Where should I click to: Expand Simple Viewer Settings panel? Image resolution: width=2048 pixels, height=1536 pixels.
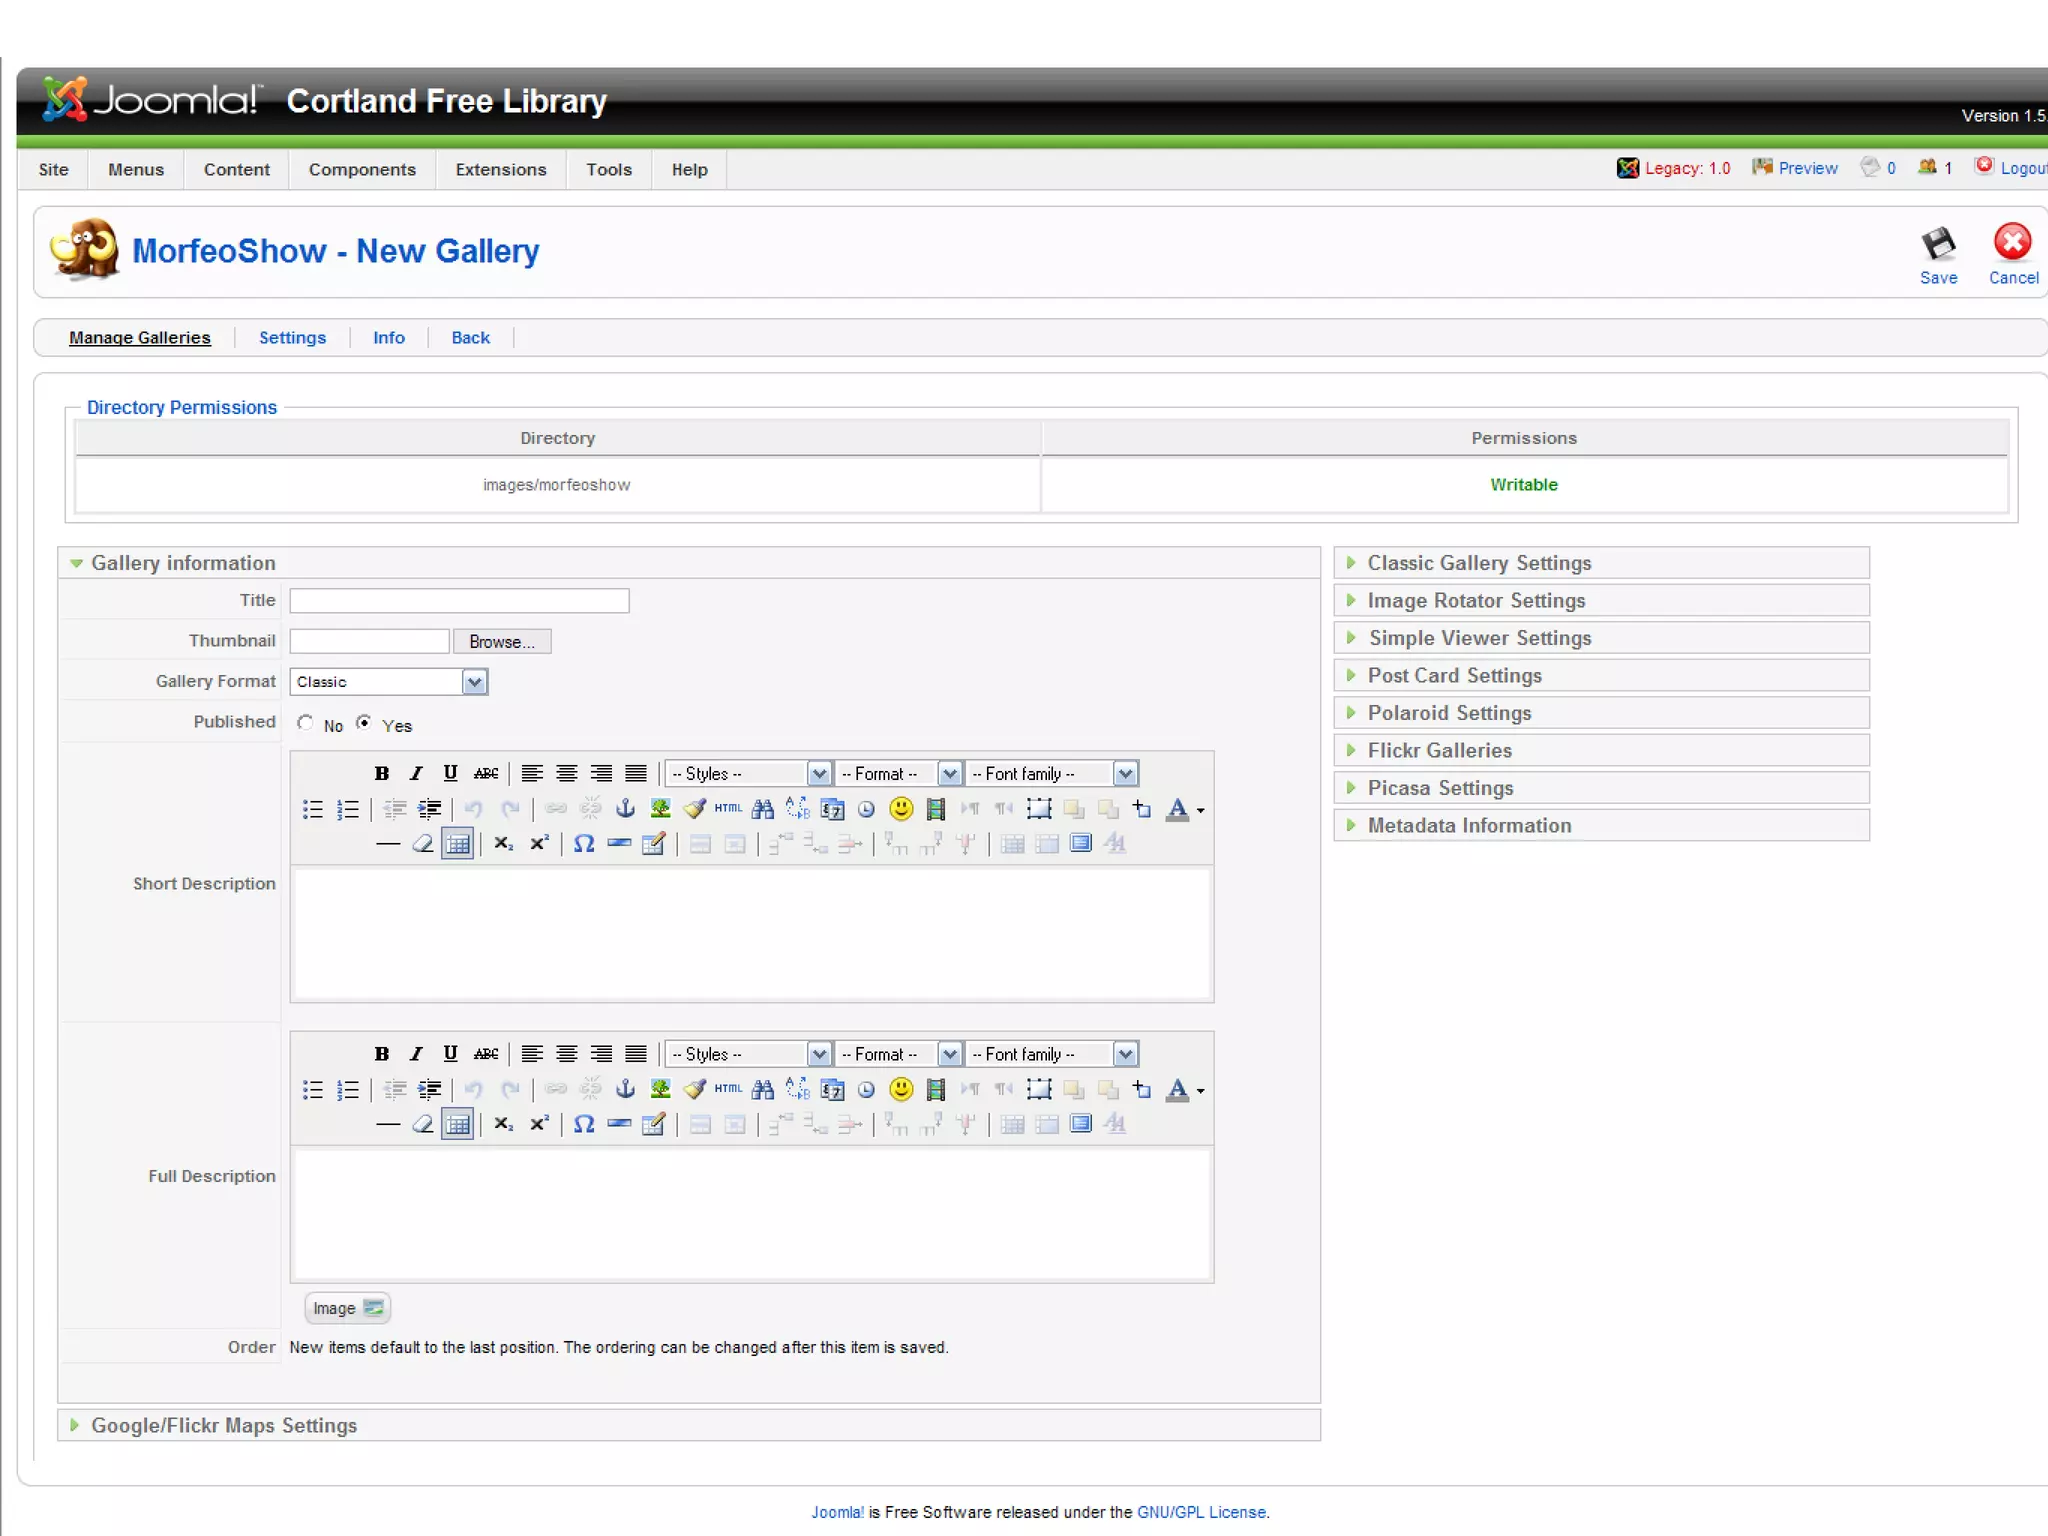(1601, 638)
